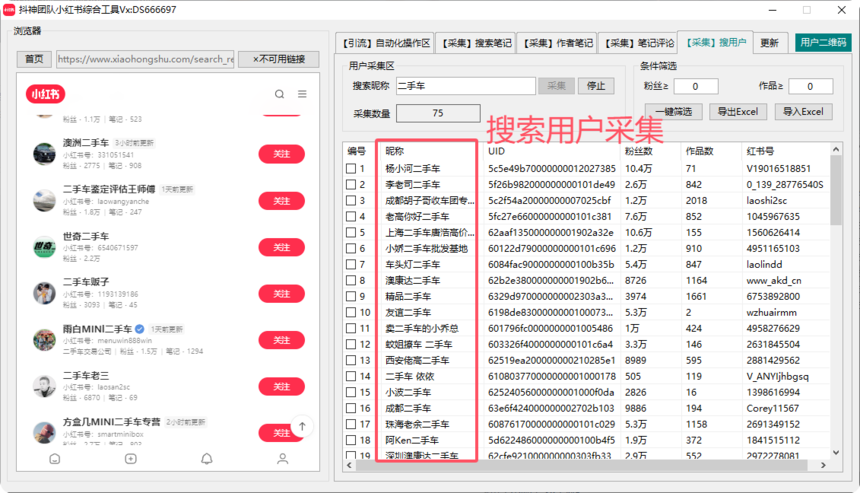Open the hamburger menu icon in Xiaohongshu
Screen dimensions: 860x493
click(x=302, y=94)
